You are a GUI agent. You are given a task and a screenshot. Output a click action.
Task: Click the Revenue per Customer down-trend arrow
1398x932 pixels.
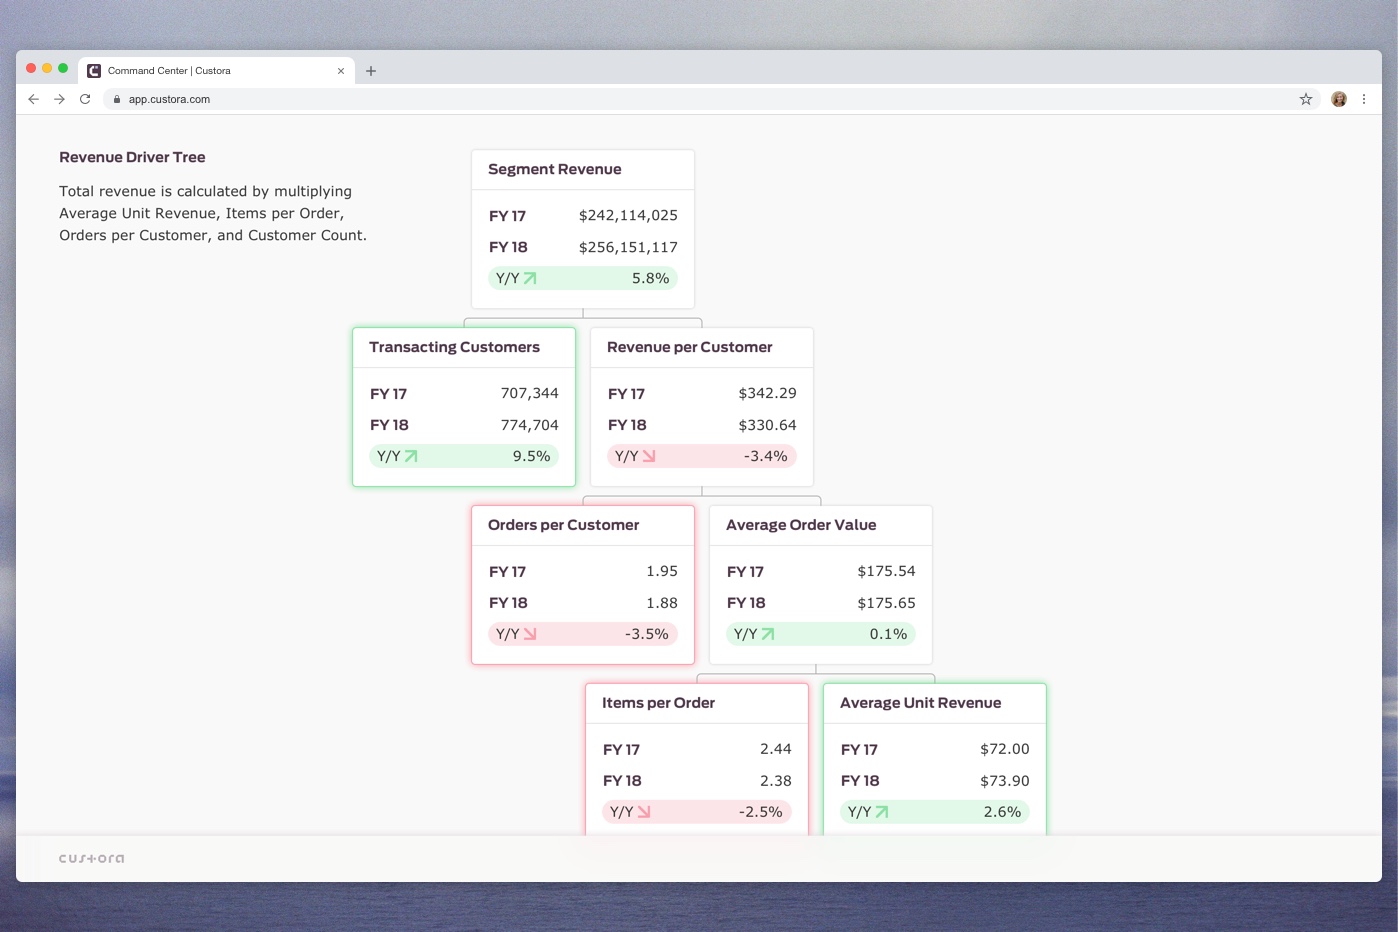[649, 456]
